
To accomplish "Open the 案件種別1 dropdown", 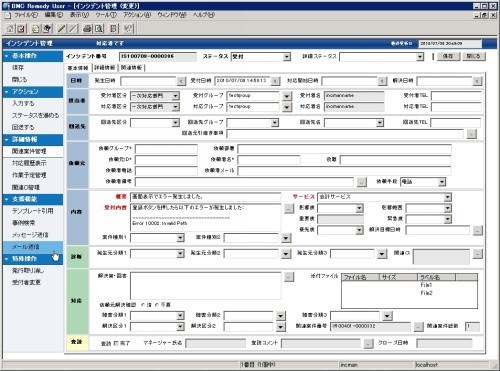I will [180, 238].
